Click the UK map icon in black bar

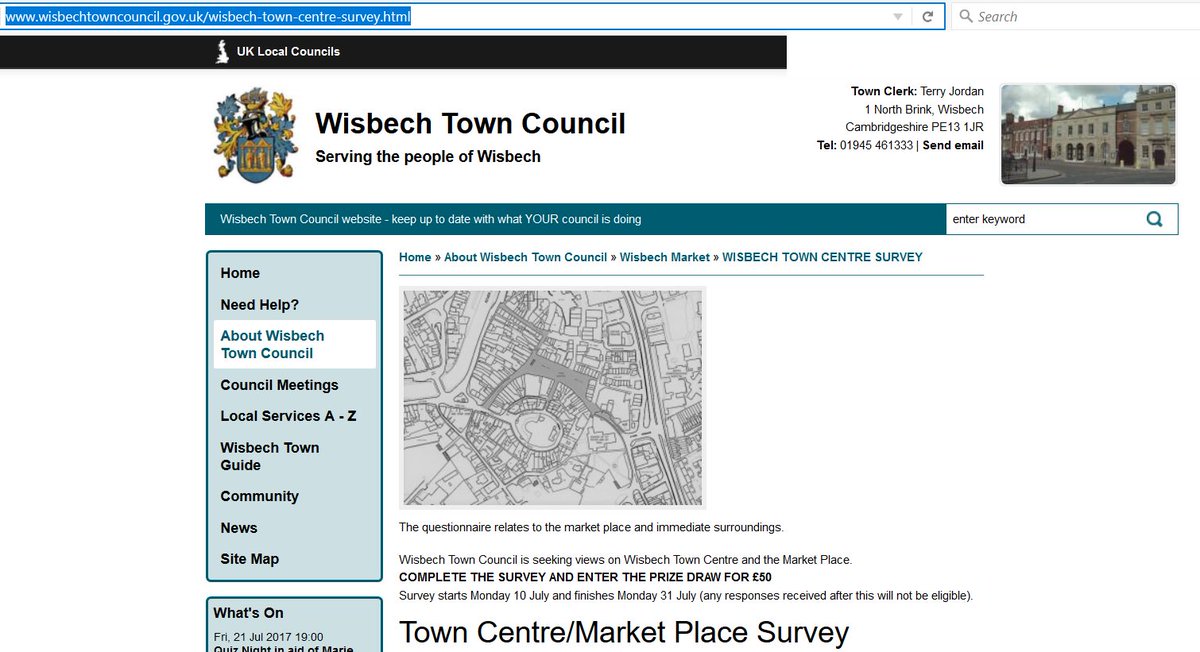point(222,51)
